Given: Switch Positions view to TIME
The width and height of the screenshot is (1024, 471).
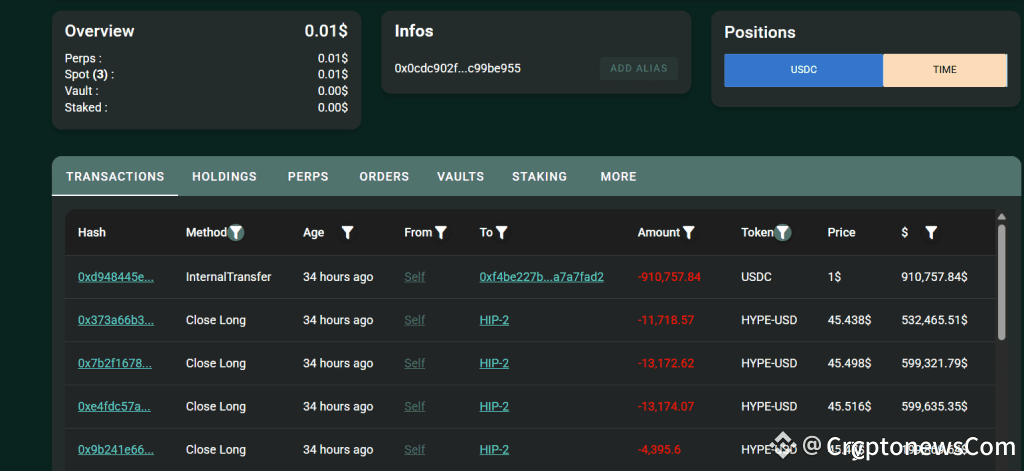Looking at the screenshot, I should [944, 70].
